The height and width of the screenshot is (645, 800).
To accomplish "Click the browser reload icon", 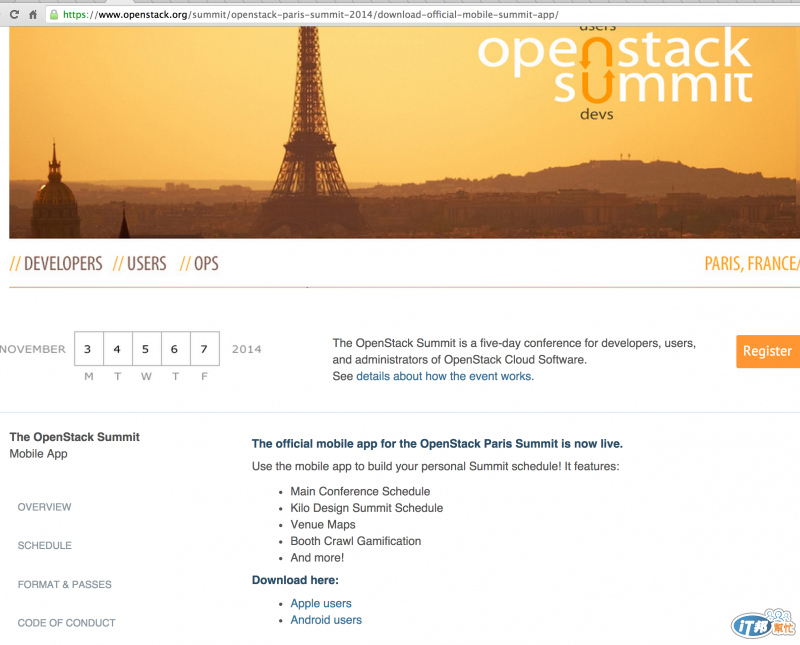I will pos(14,14).
